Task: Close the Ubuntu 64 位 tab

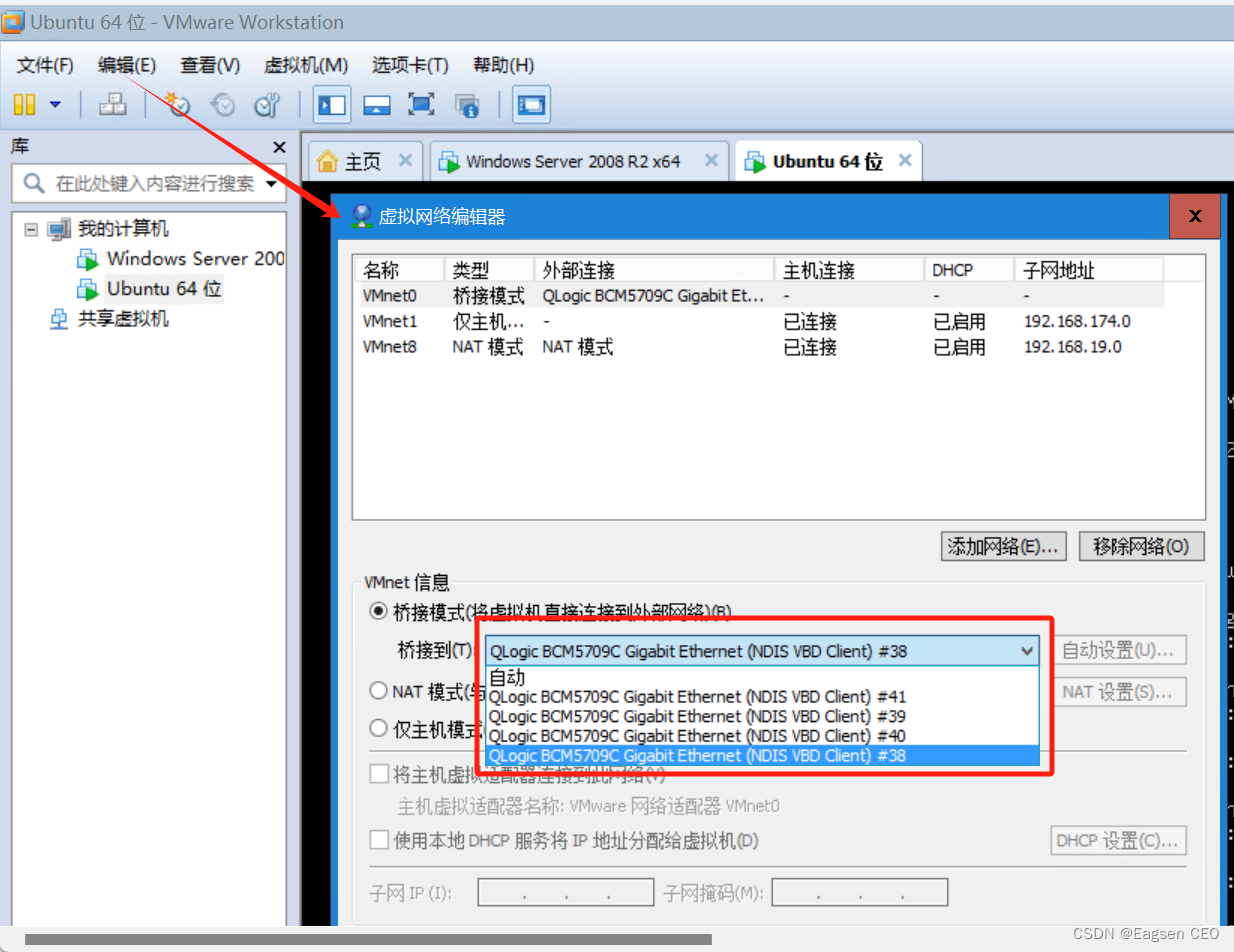Action: 905,160
